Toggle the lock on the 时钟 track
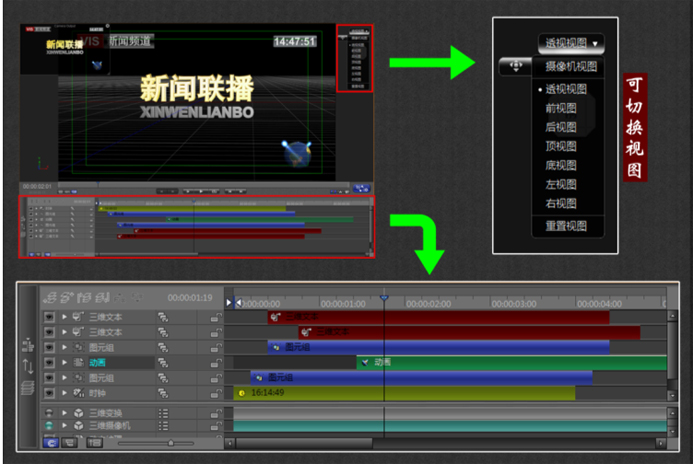This screenshot has width=693, height=464. (x=216, y=393)
